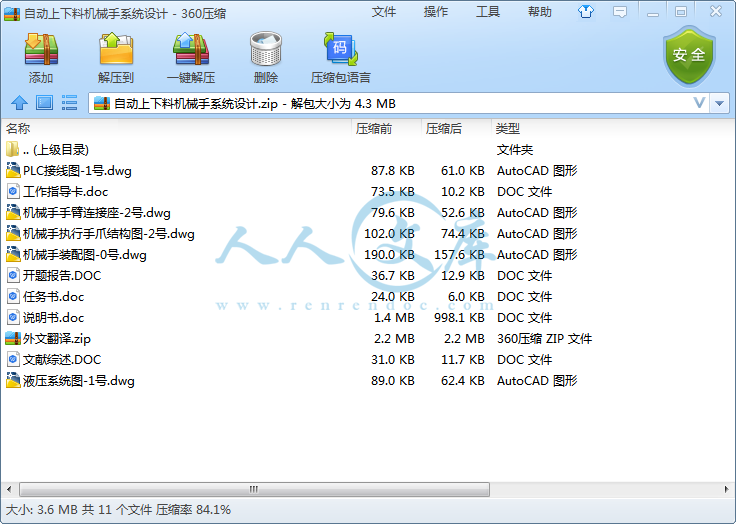Go up one level with the blue arrow
The image size is (736, 524).
tap(19, 102)
